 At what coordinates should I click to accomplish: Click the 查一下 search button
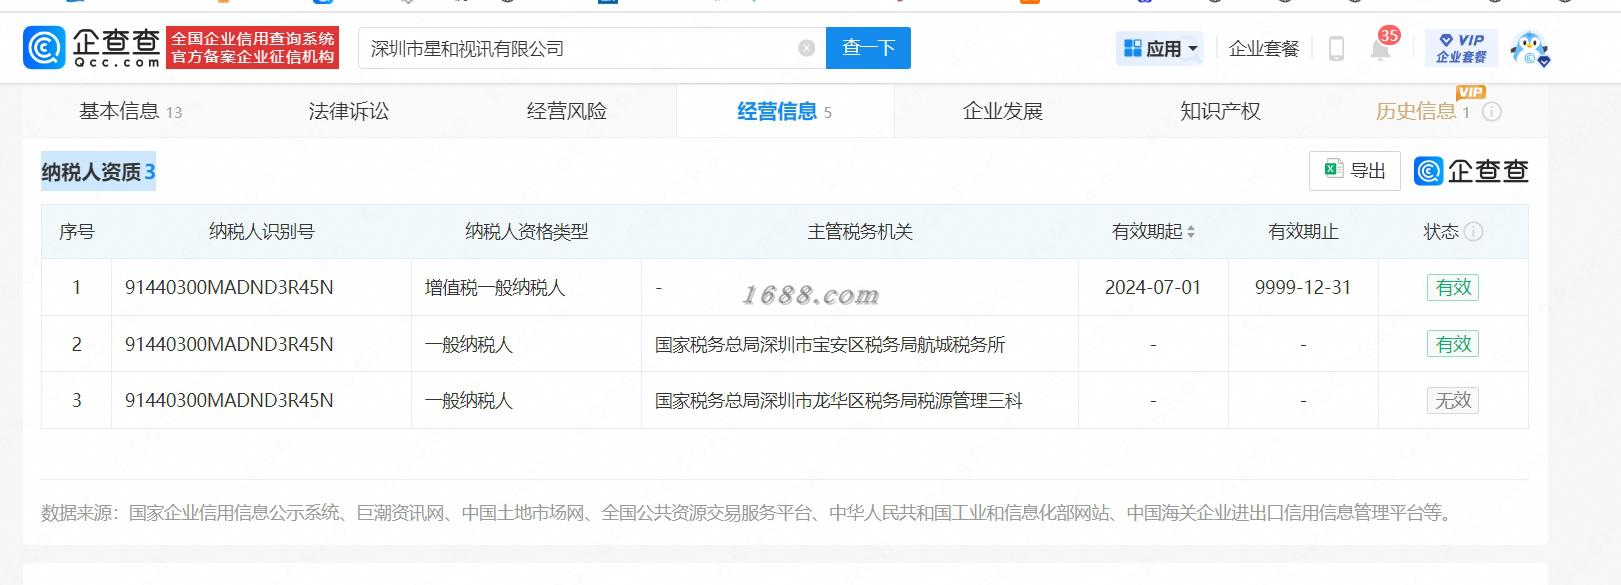click(868, 48)
